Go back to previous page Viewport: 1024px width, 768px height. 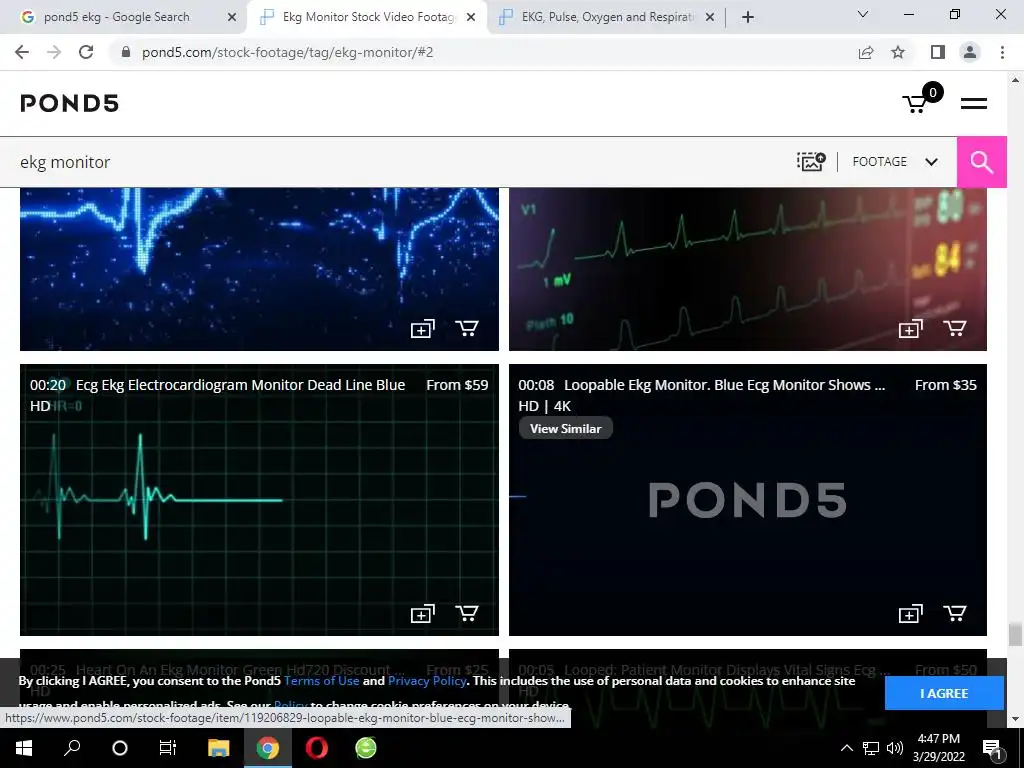22,52
